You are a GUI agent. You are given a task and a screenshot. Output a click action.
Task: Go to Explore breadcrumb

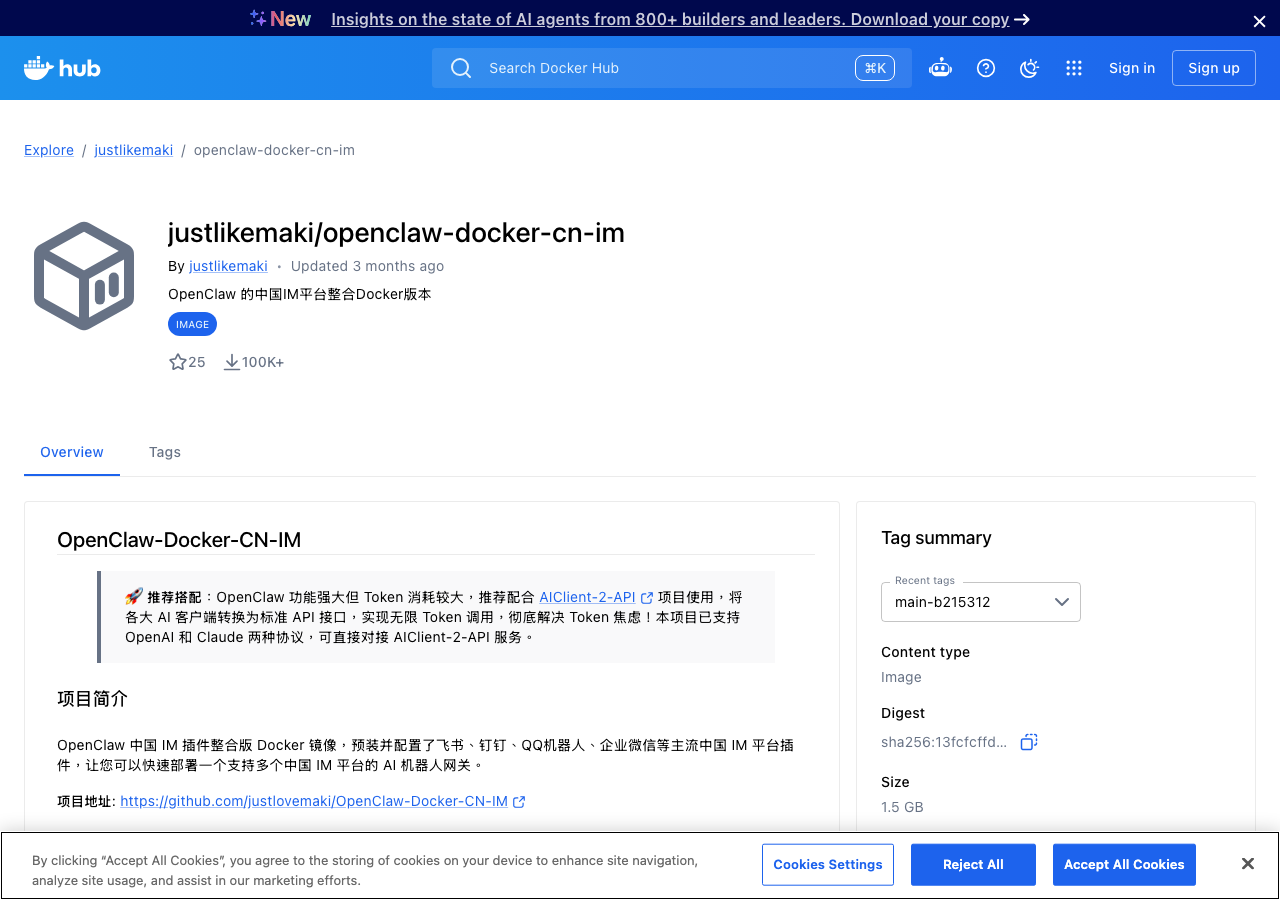[49, 150]
